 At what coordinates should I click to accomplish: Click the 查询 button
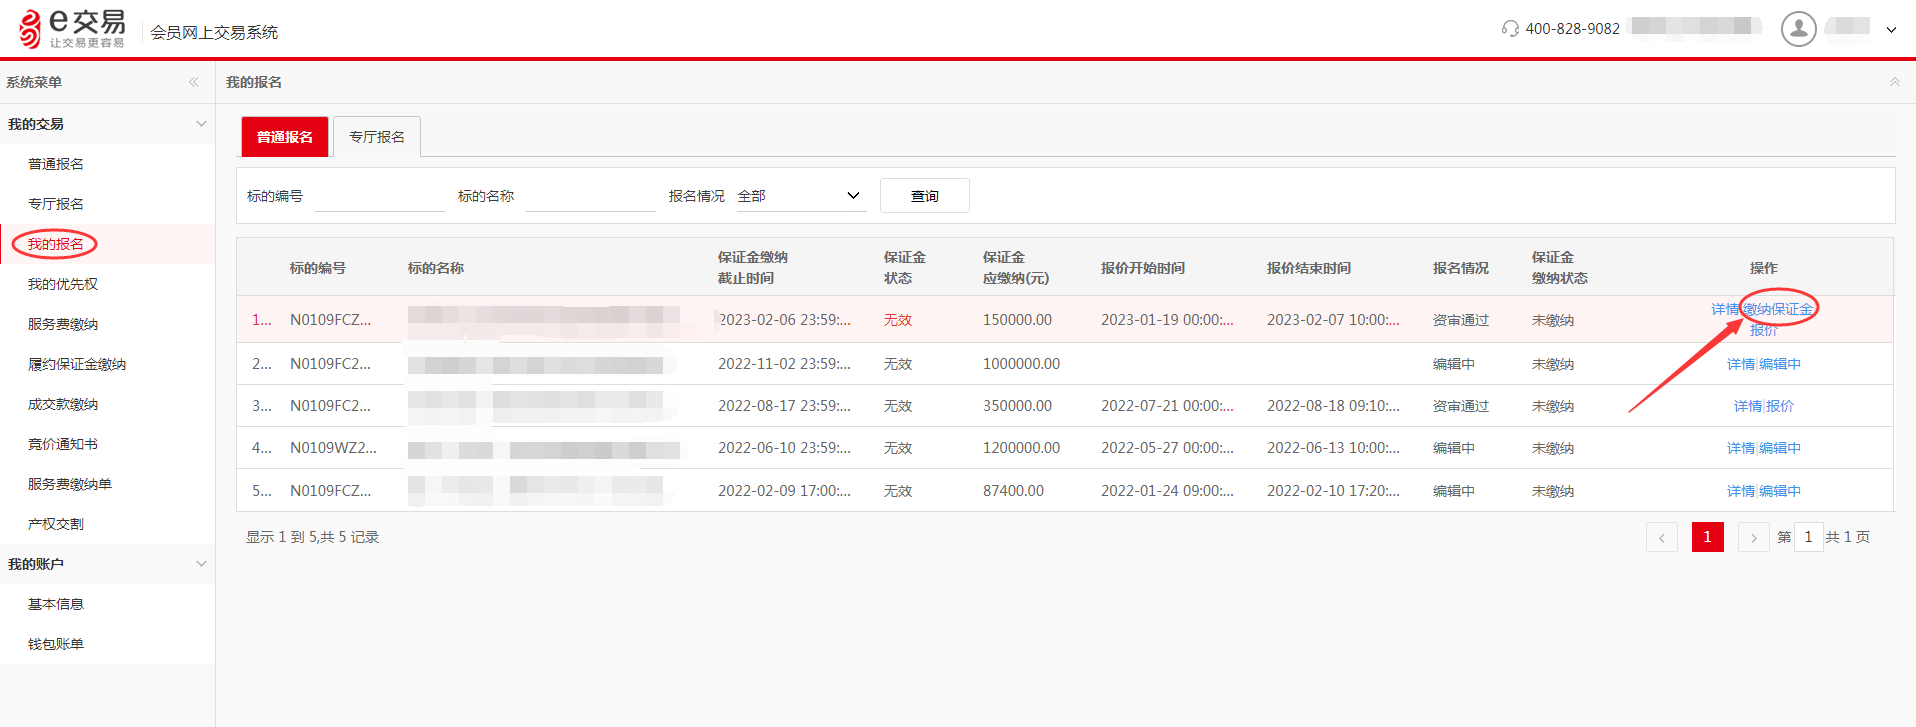[x=925, y=196]
